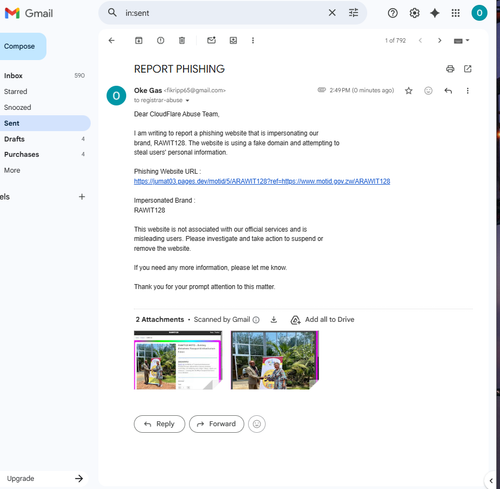500x489 pixels.
Task: Print the REPORT PHISHING email
Action: click(450, 69)
